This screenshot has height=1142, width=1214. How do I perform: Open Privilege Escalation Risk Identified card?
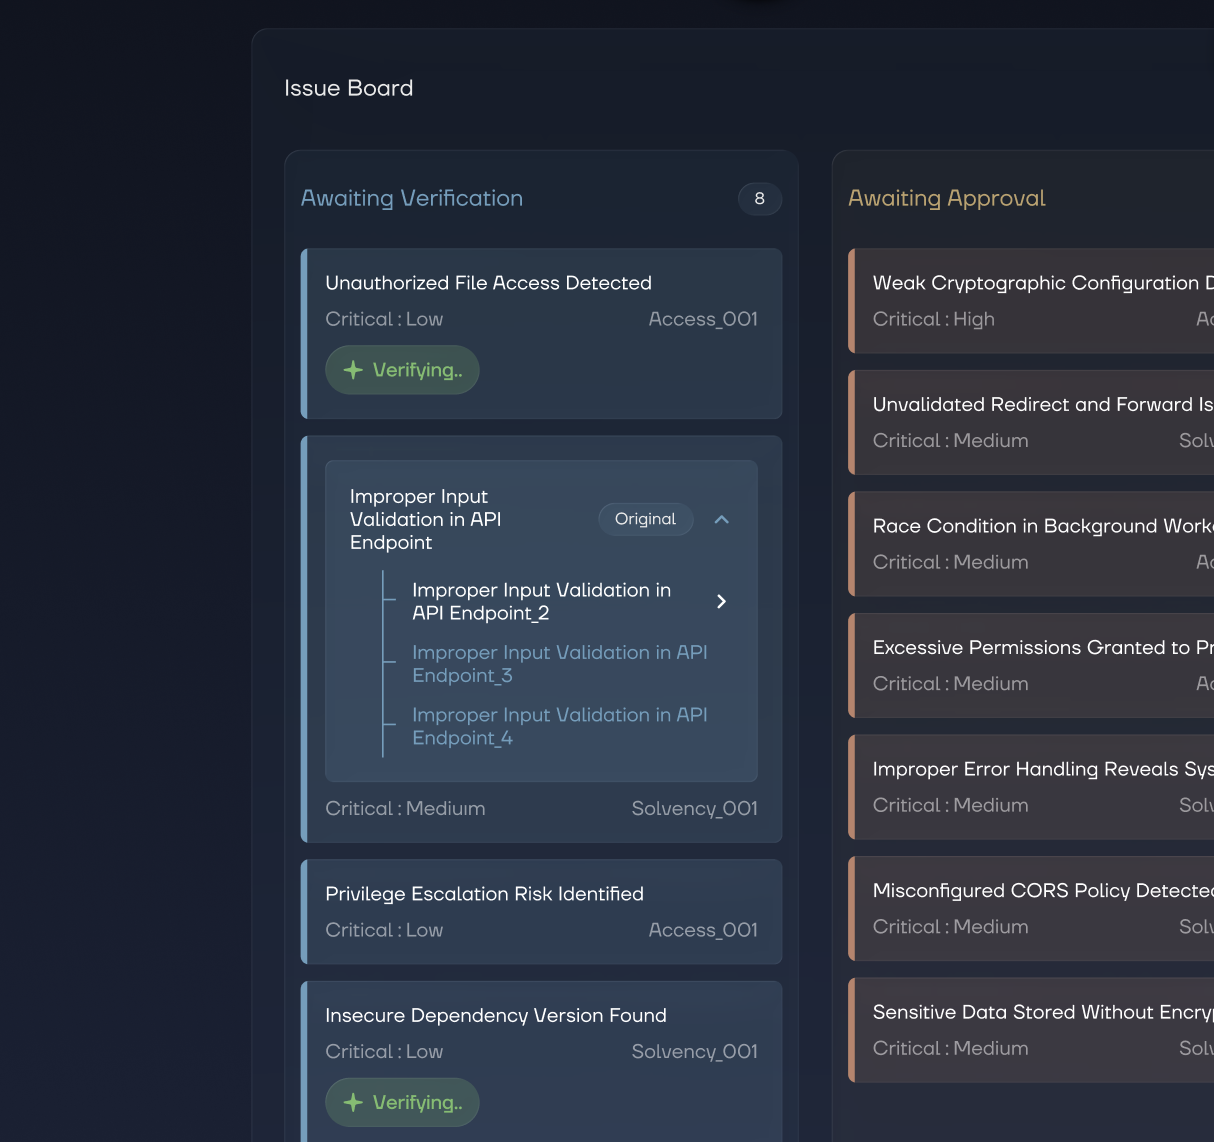pos(484,894)
